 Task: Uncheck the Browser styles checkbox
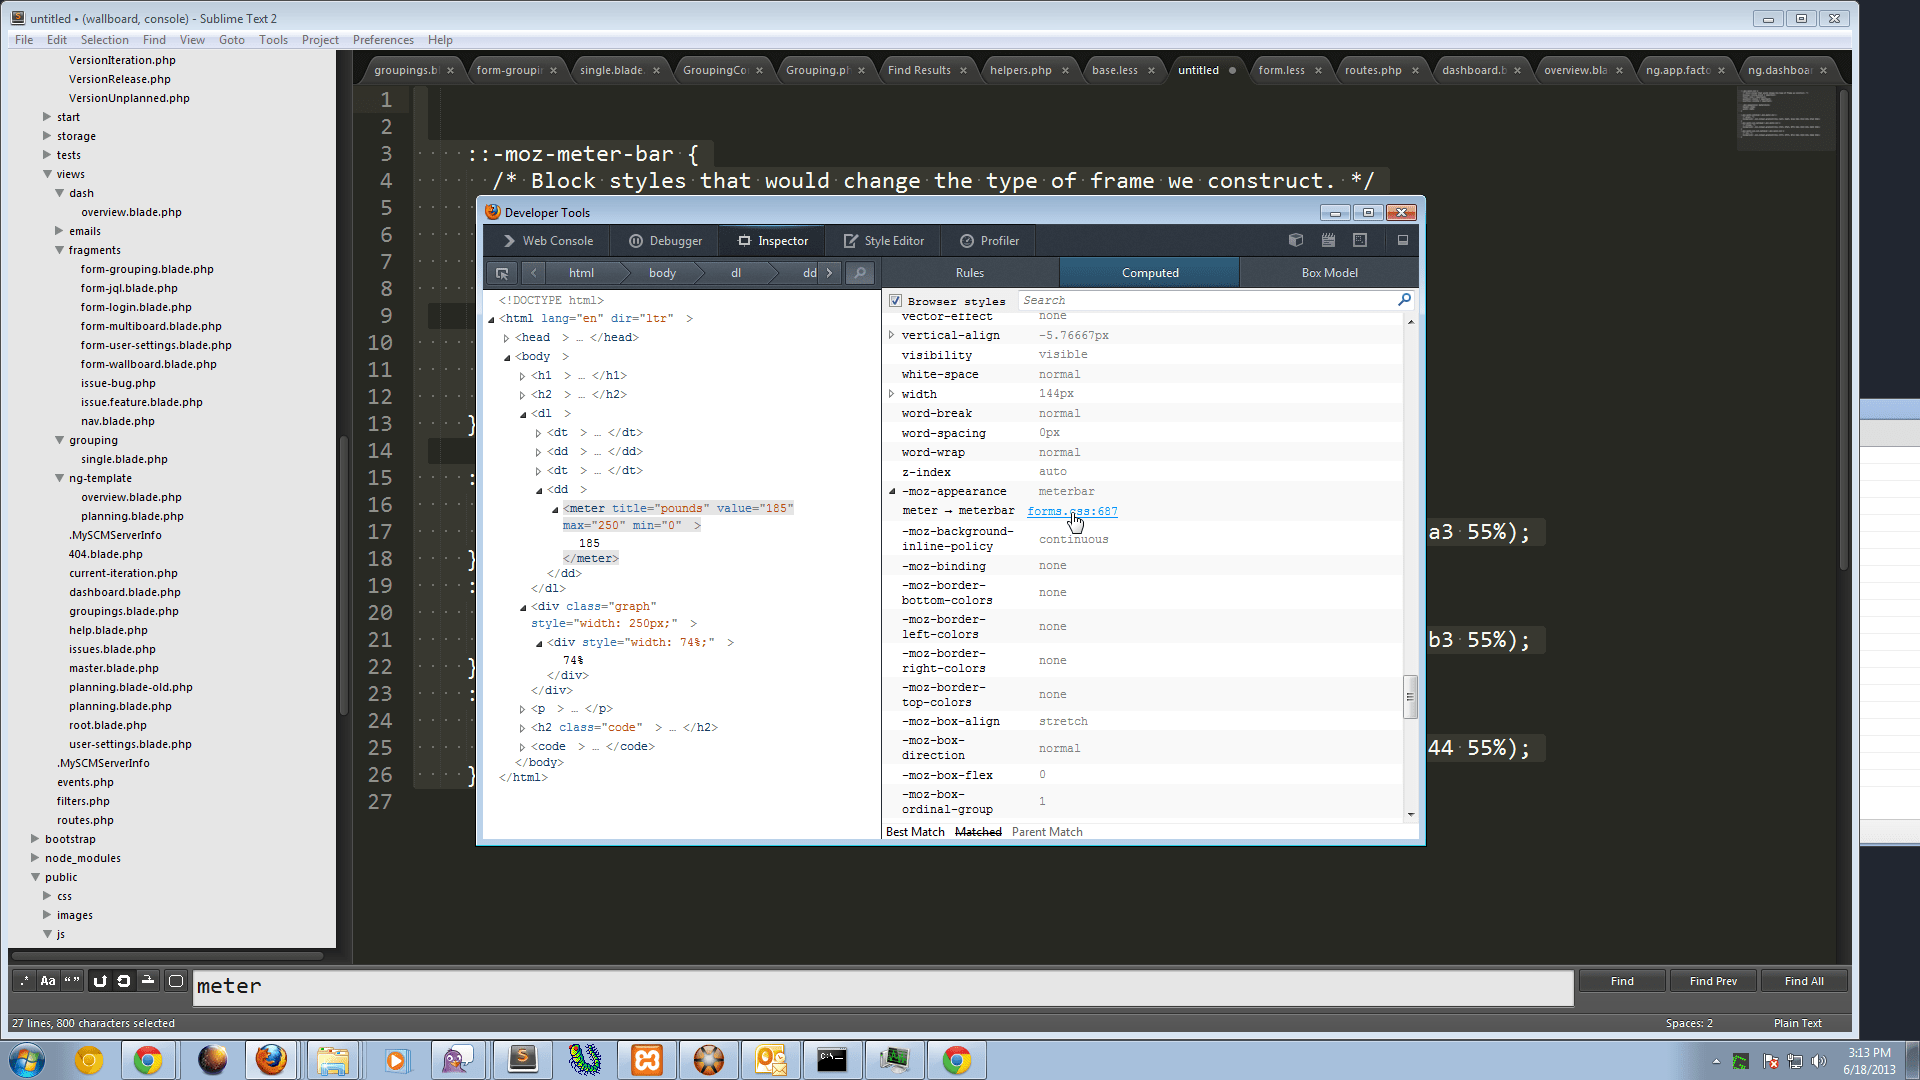click(x=896, y=301)
